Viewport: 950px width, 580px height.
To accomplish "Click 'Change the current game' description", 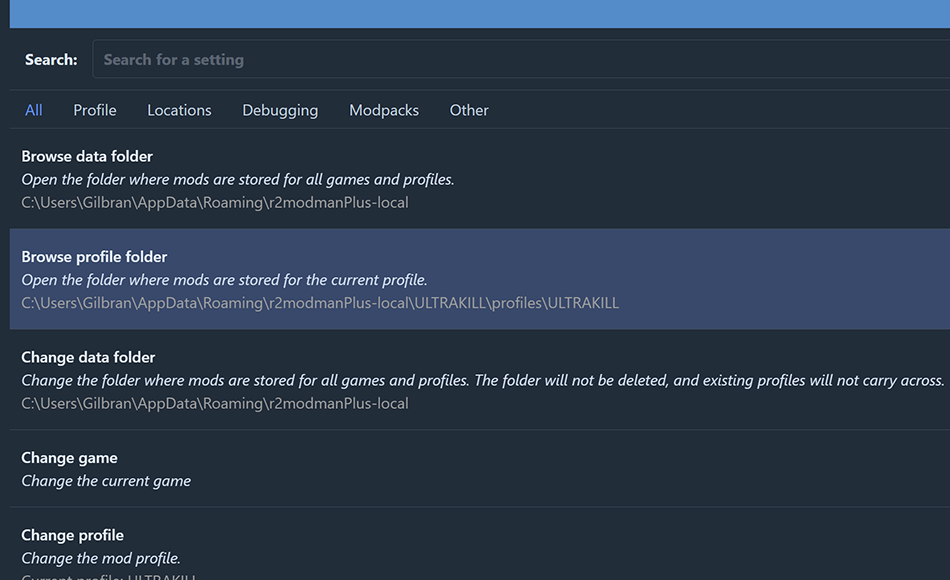I will tap(106, 481).
